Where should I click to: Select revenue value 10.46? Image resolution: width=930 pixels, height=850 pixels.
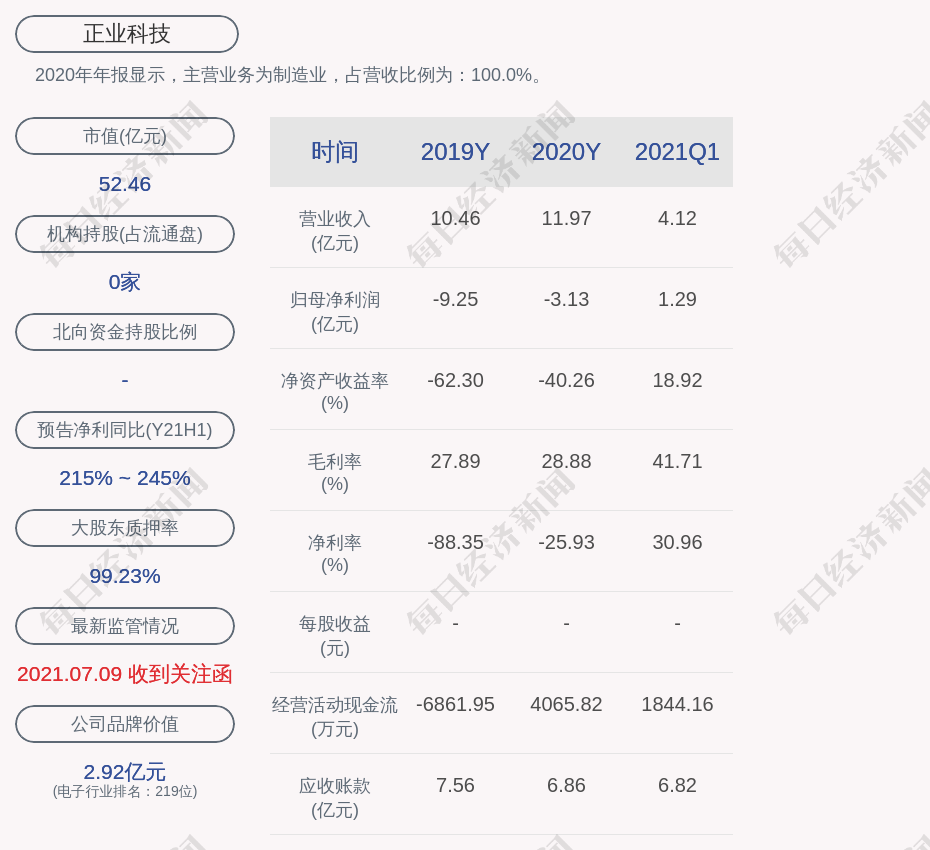(x=455, y=218)
